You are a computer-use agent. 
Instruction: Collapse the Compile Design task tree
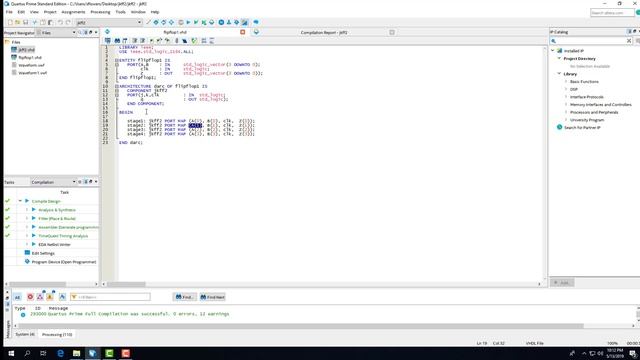[20, 201]
